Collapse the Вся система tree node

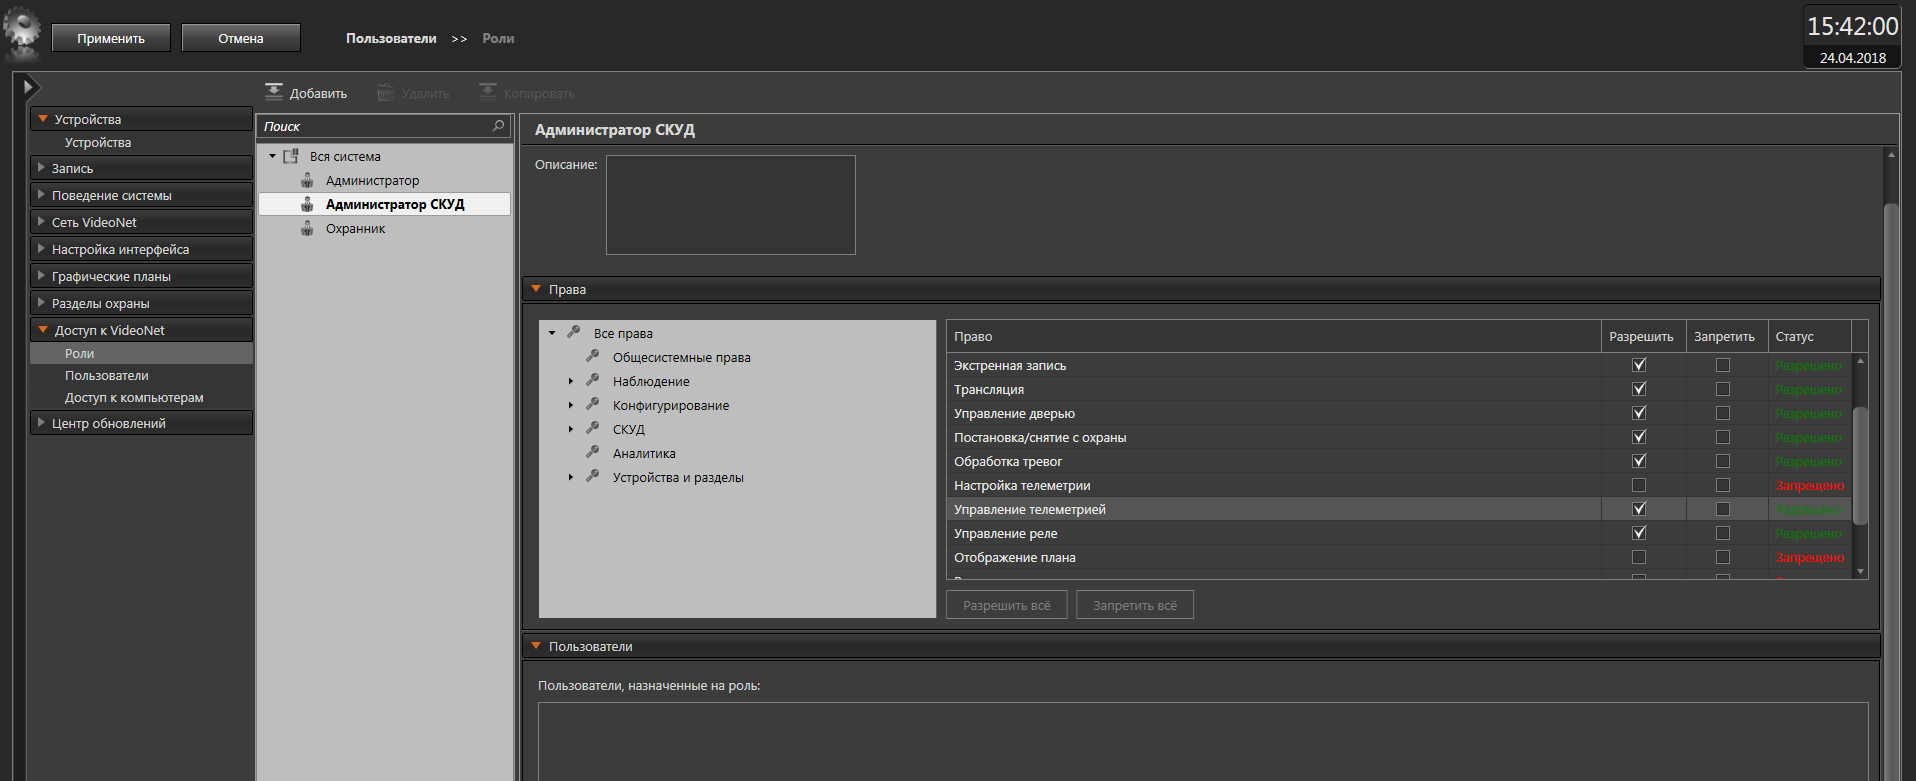coord(272,156)
